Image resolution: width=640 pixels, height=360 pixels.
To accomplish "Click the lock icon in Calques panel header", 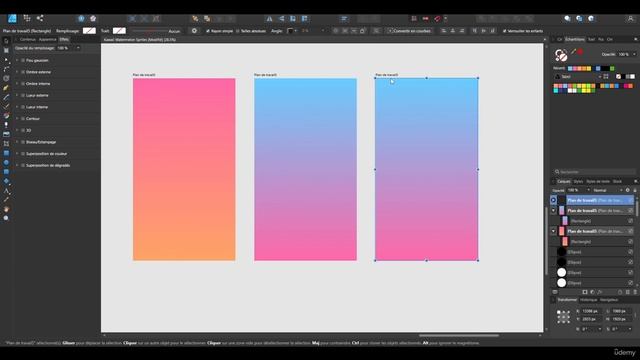I will coord(635,190).
